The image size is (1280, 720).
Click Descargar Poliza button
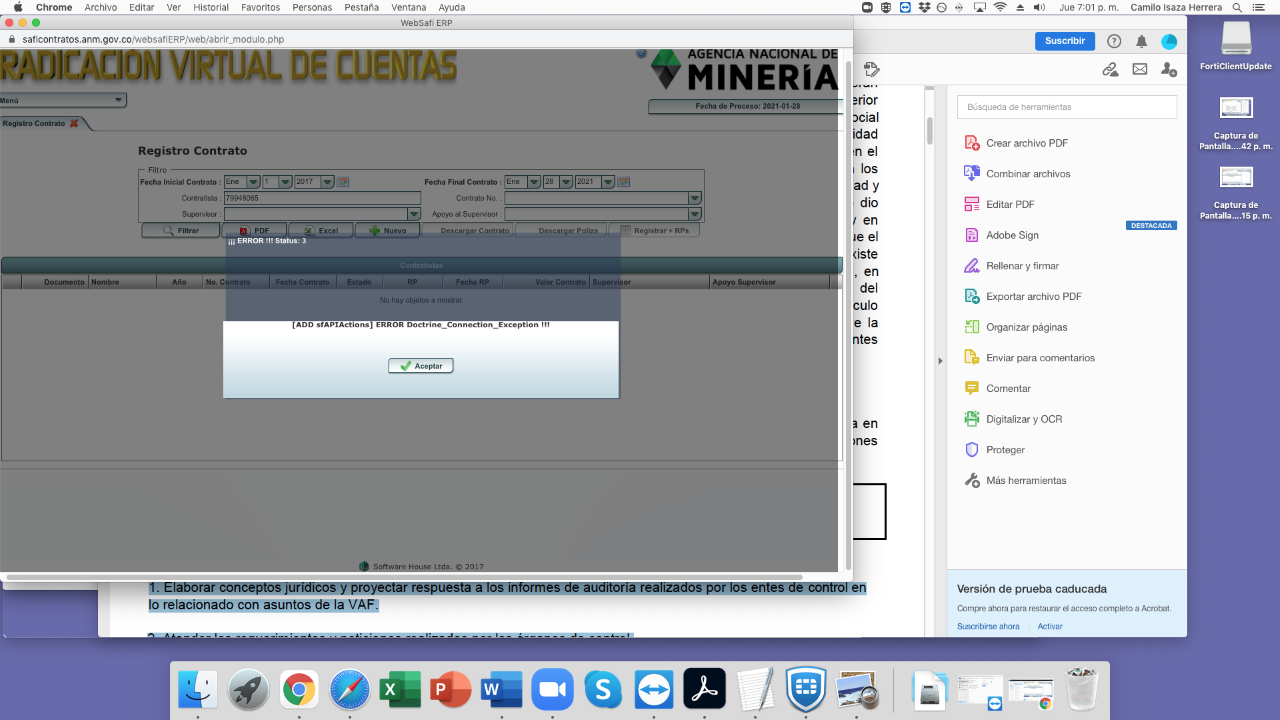[560, 230]
